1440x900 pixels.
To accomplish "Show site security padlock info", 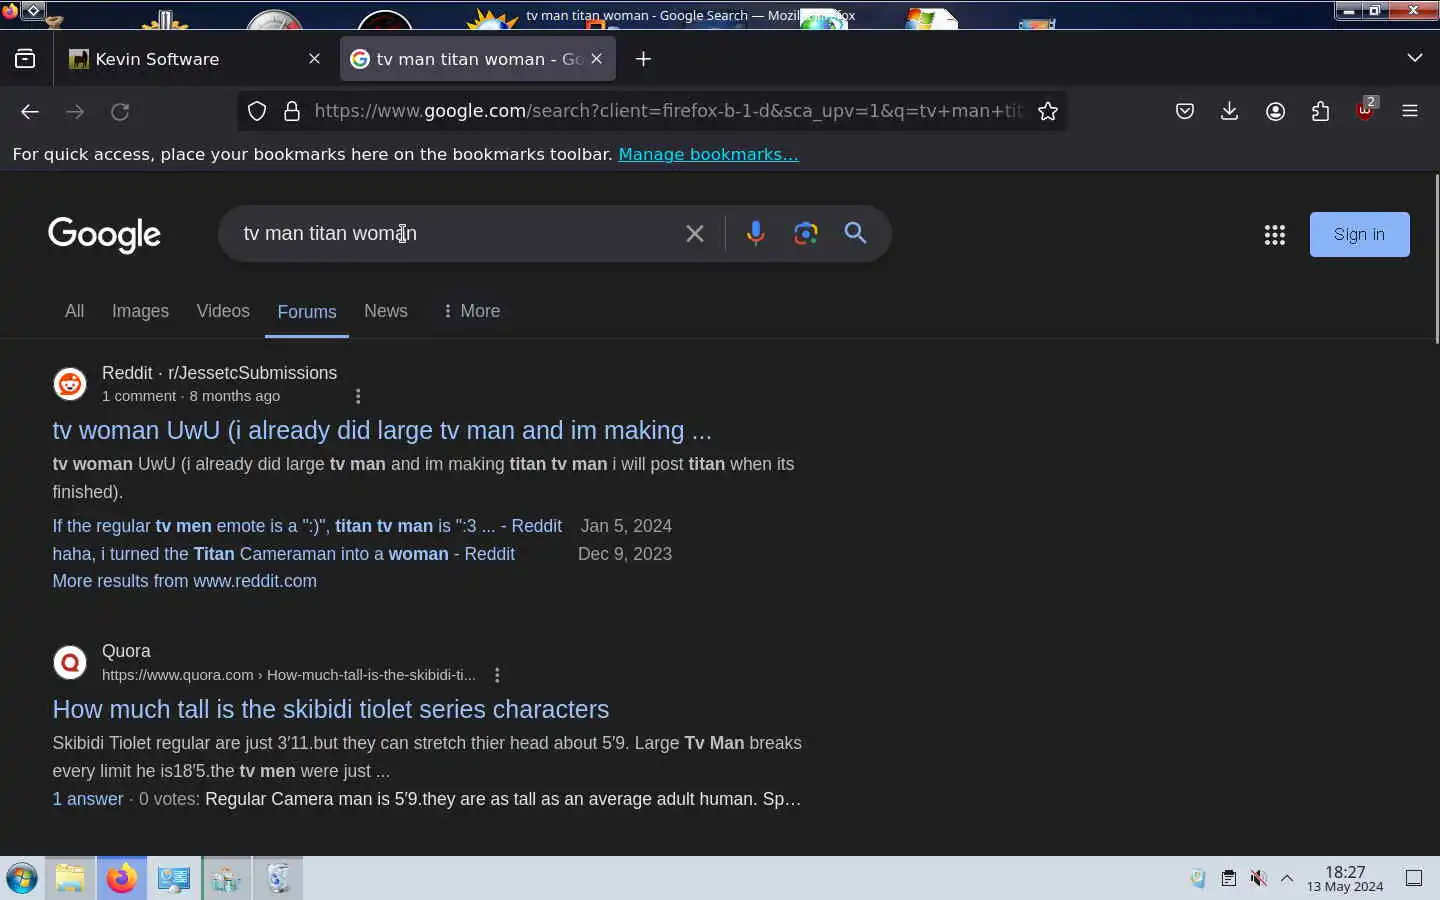I will [292, 111].
